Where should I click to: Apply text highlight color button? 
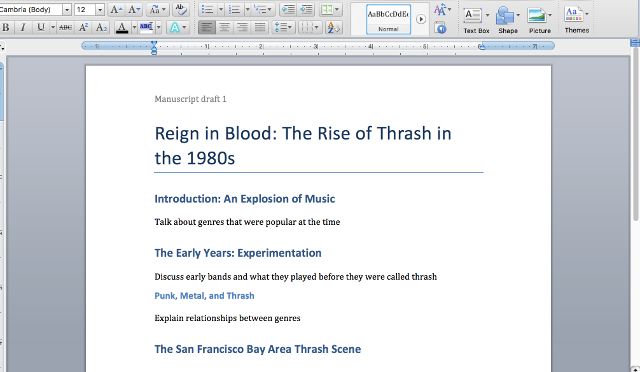[x=146, y=28]
